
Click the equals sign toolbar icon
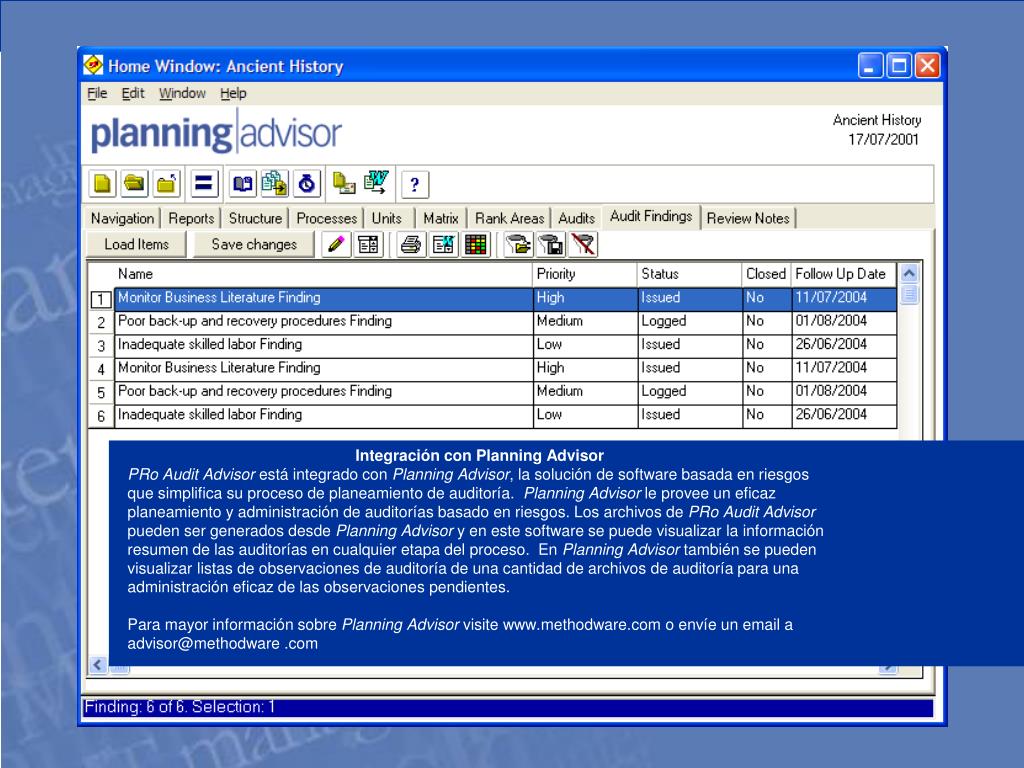[204, 184]
